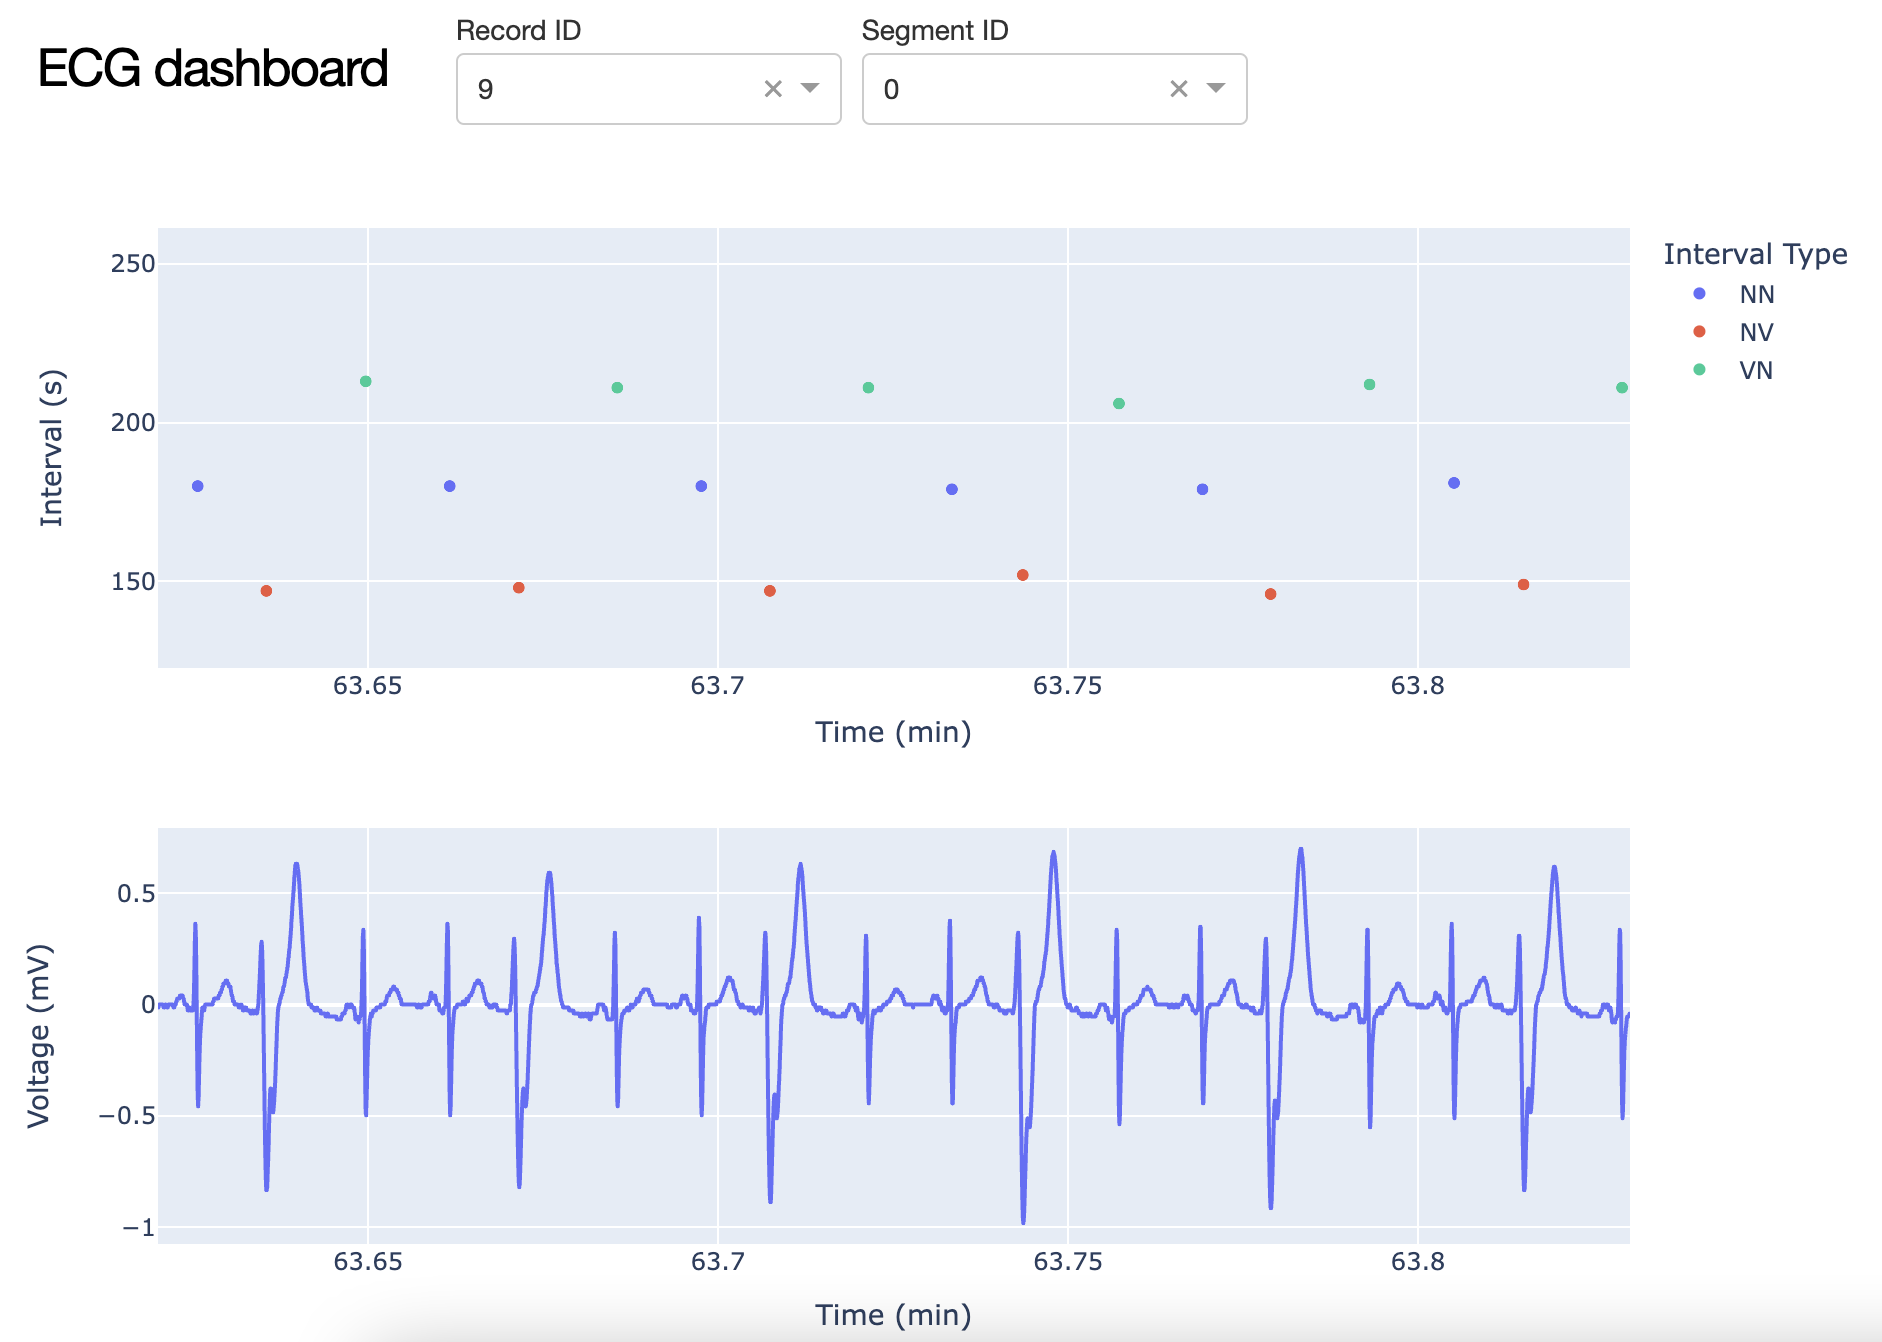This screenshot has height=1342, width=1882.
Task: Select the first NN point near 180
Action: [x=198, y=486]
